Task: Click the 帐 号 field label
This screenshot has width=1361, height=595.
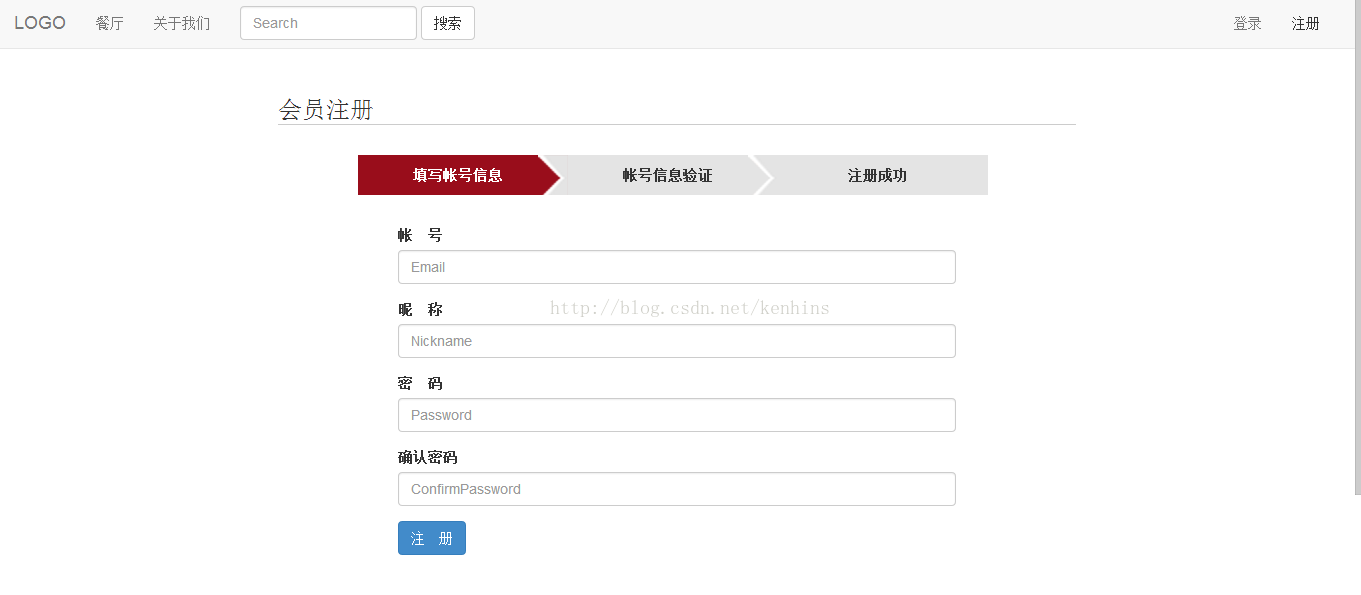Action: 420,235
